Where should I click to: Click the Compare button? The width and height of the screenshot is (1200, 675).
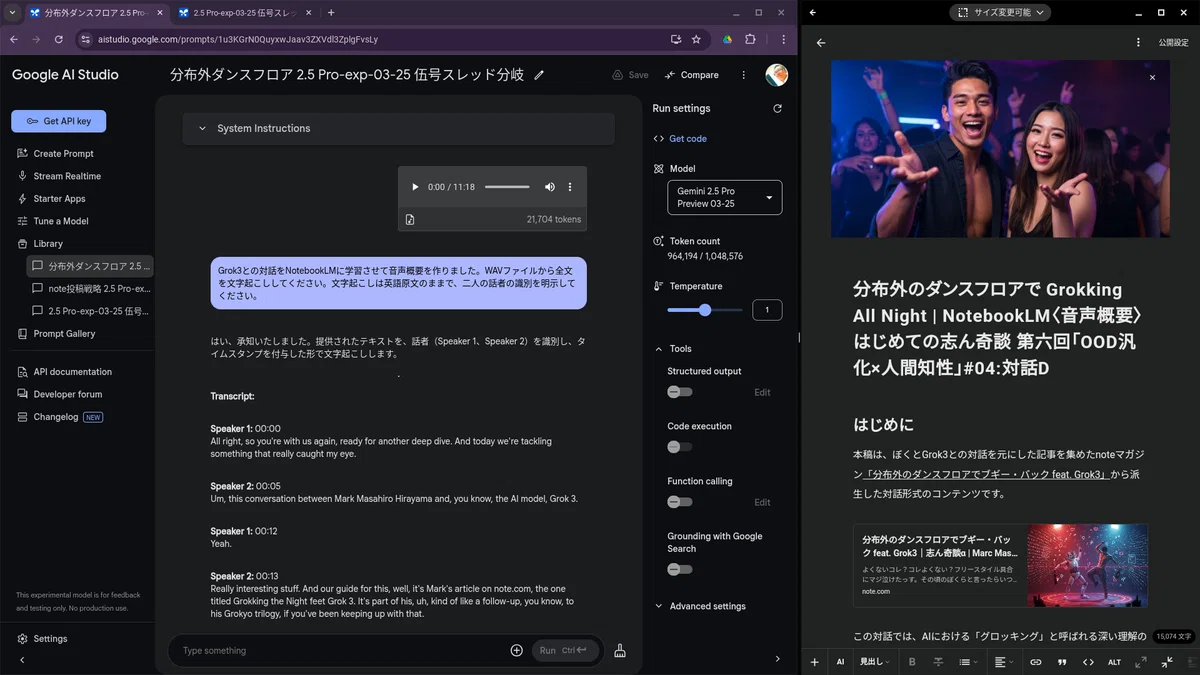coord(691,75)
